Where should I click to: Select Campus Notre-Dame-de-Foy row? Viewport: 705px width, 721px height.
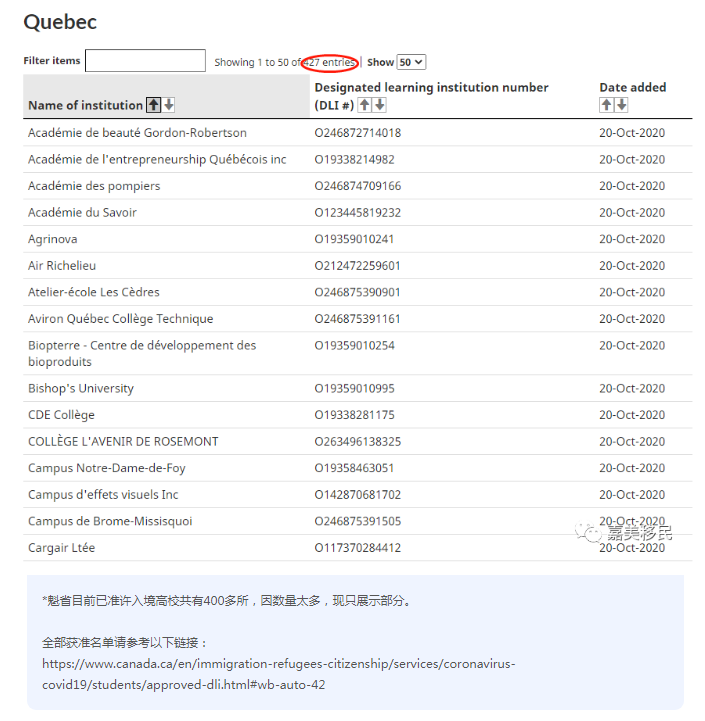pyautogui.click(x=106, y=468)
